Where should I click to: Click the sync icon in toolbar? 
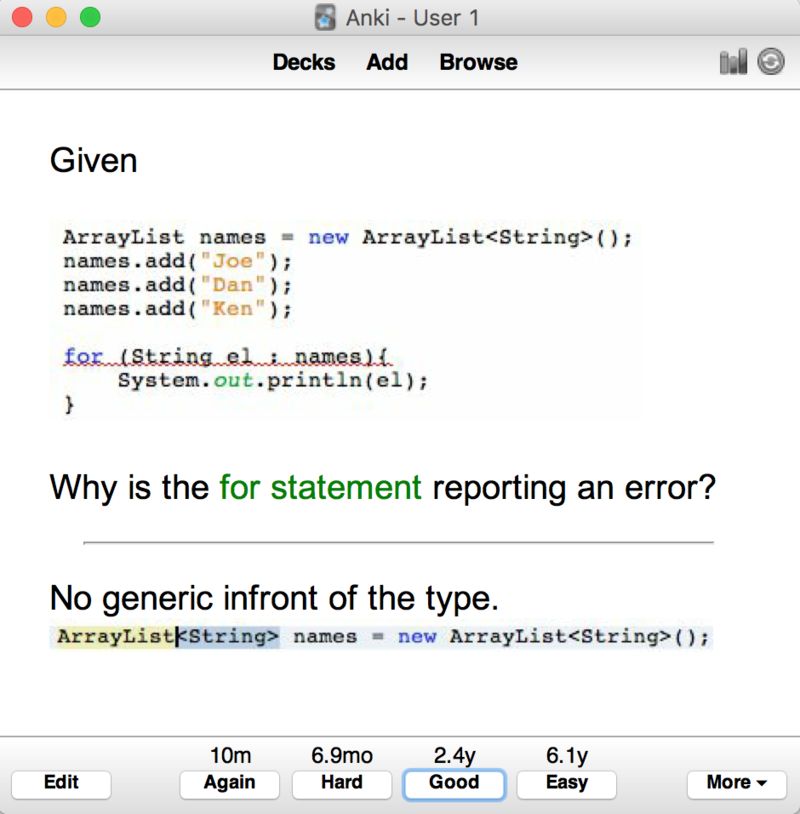point(770,62)
